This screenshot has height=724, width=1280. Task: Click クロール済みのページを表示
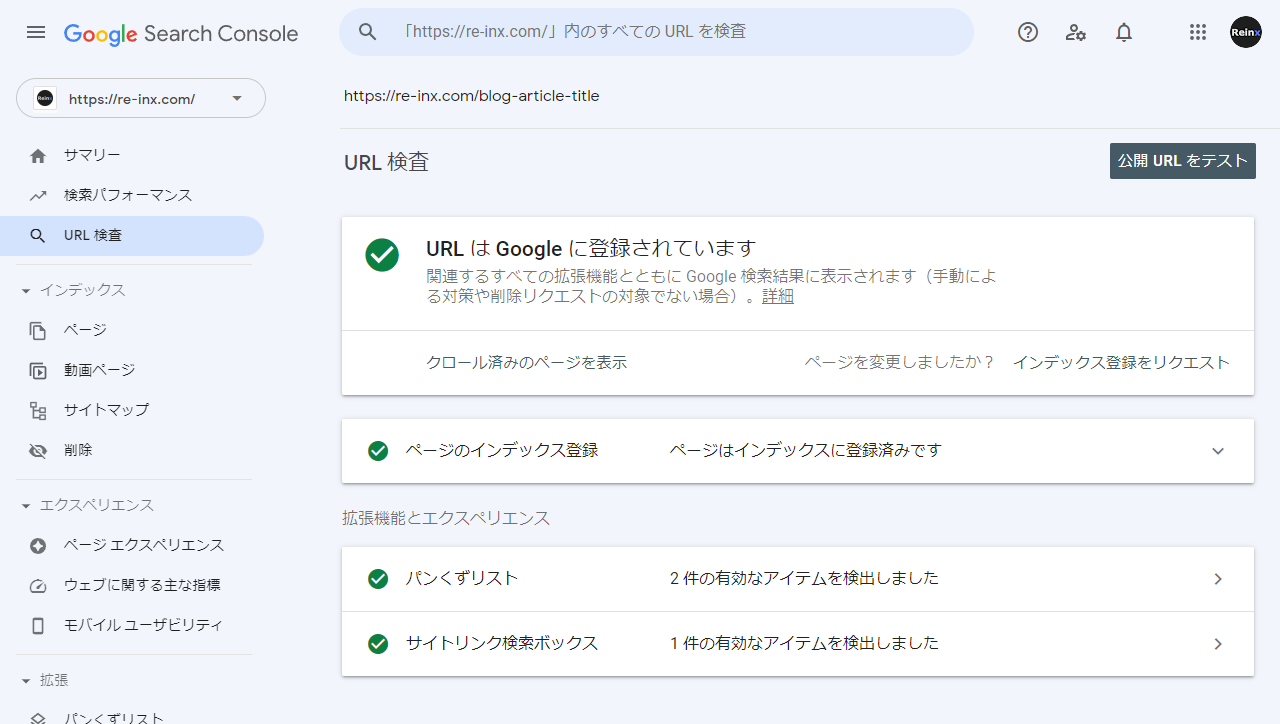point(526,363)
